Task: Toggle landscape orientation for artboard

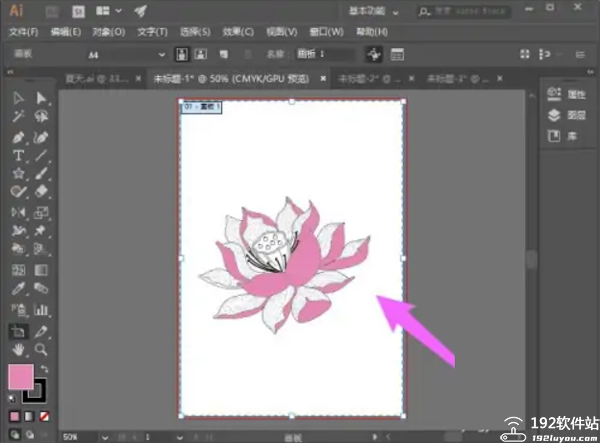Action: [201, 54]
